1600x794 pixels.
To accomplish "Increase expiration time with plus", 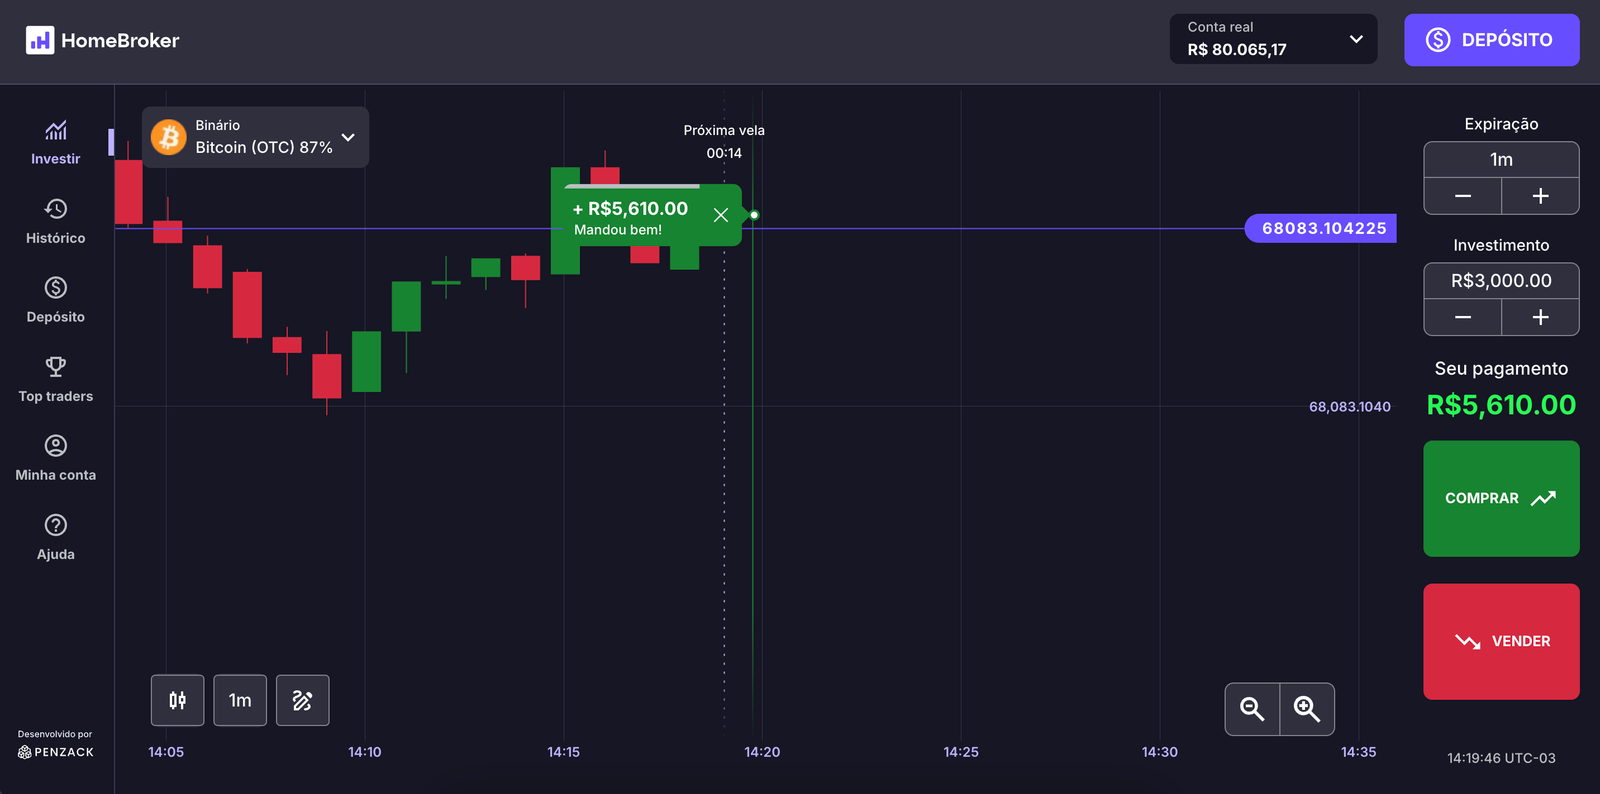I will click(x=1540, y=196).
